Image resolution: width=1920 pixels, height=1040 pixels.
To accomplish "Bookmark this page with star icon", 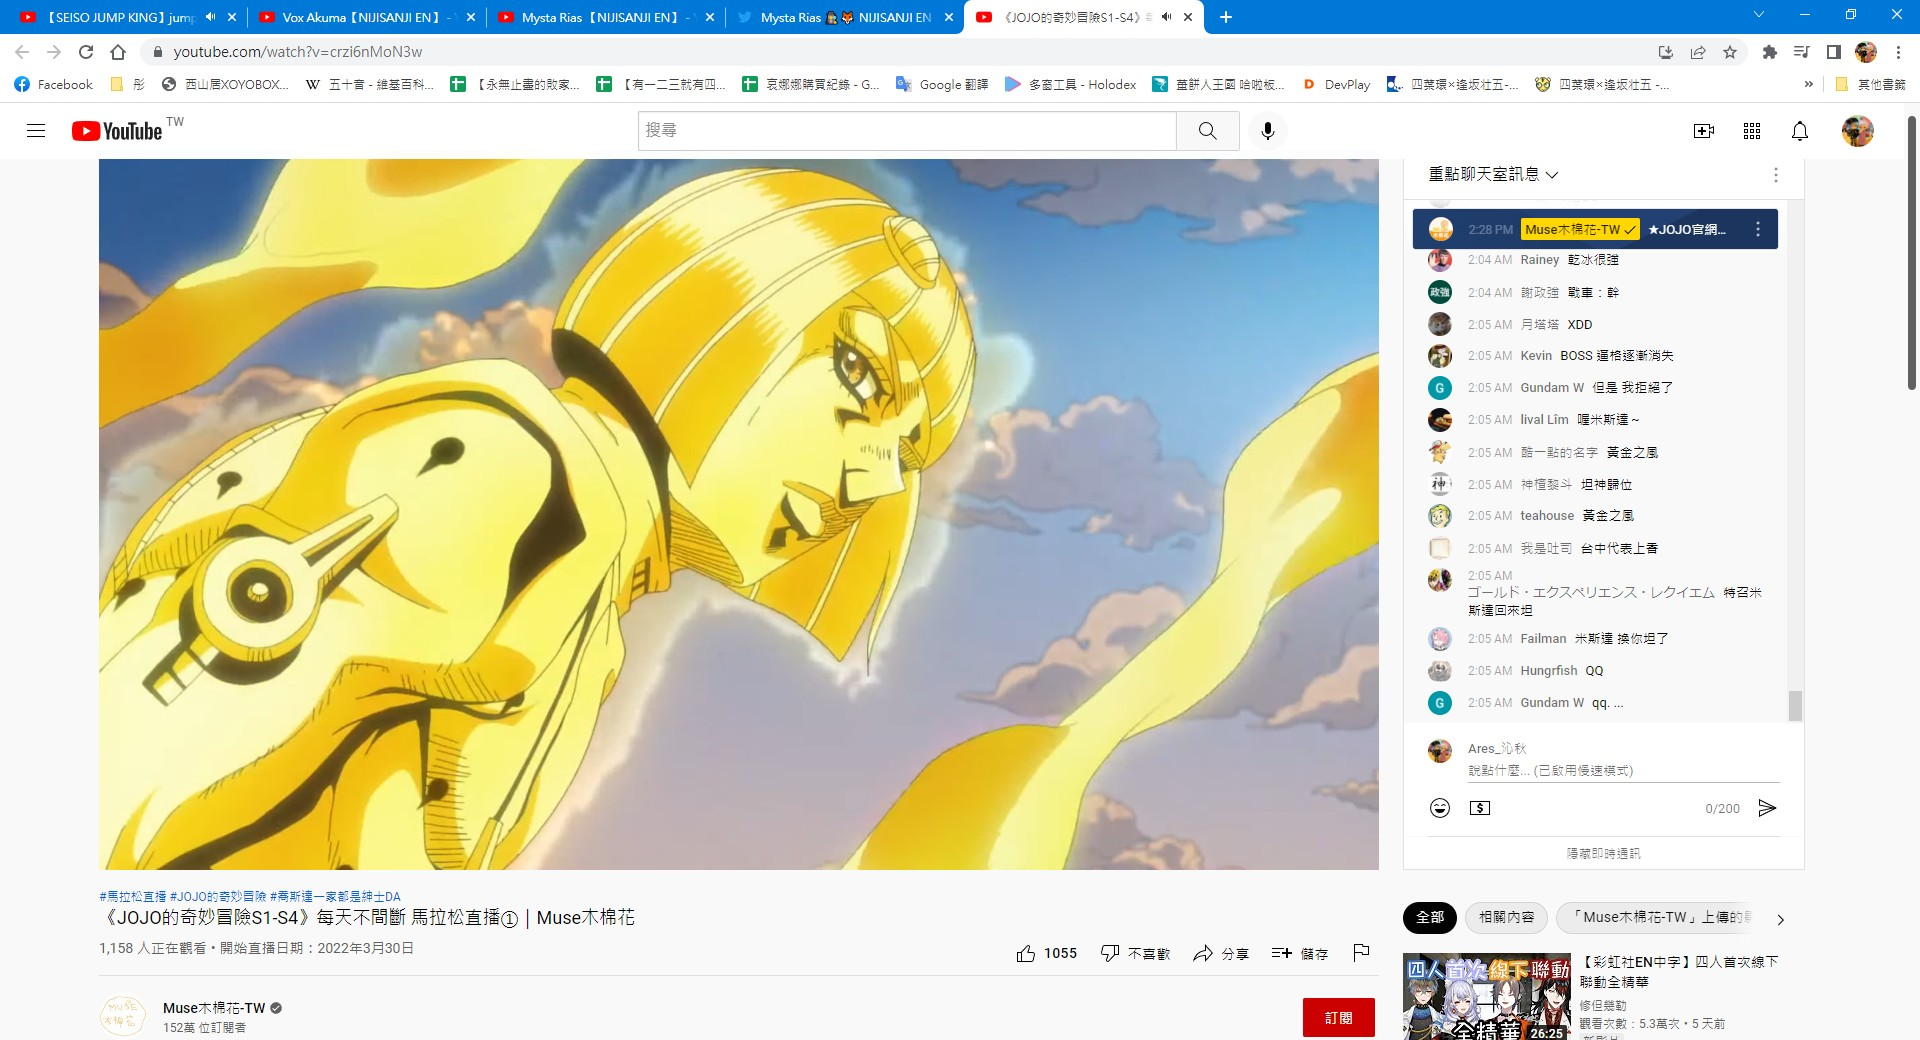I will [x=1730, y=52].
